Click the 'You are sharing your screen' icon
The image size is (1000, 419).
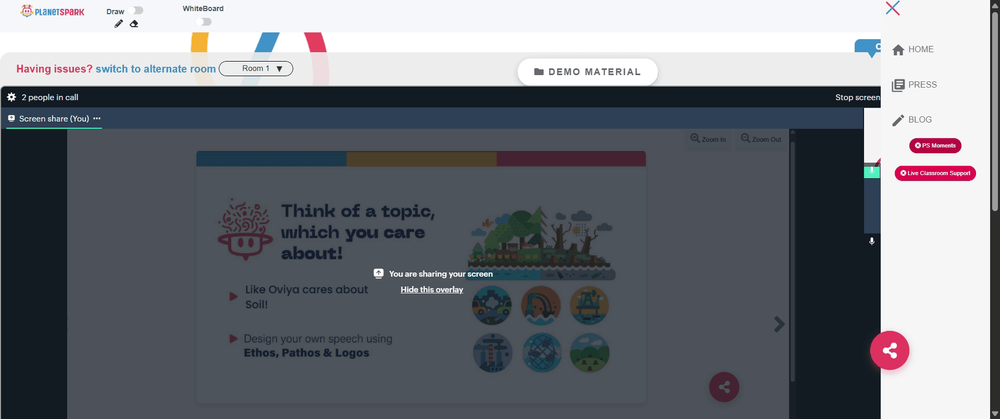click(x=378, y=274)
